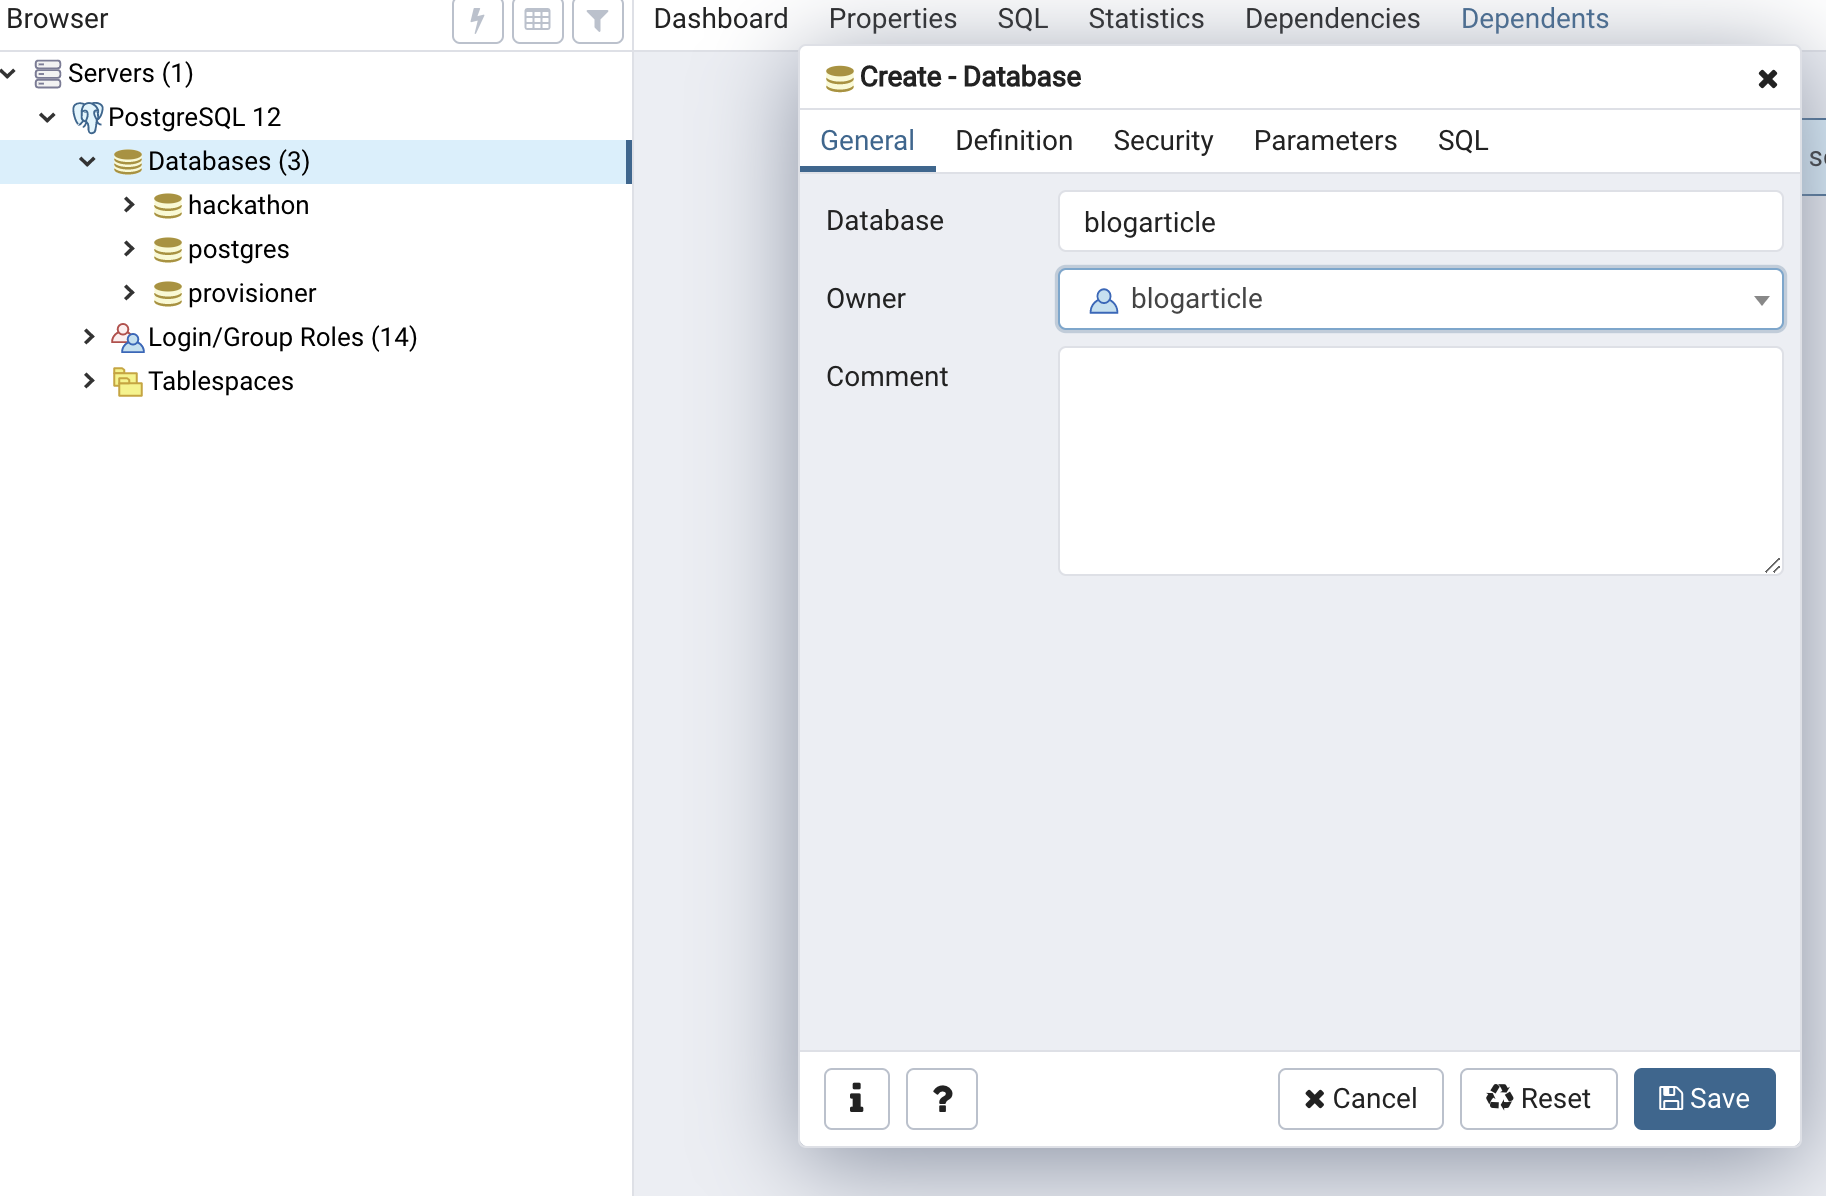
Task: Expand the provisioner database node
Action: (129, 292)
